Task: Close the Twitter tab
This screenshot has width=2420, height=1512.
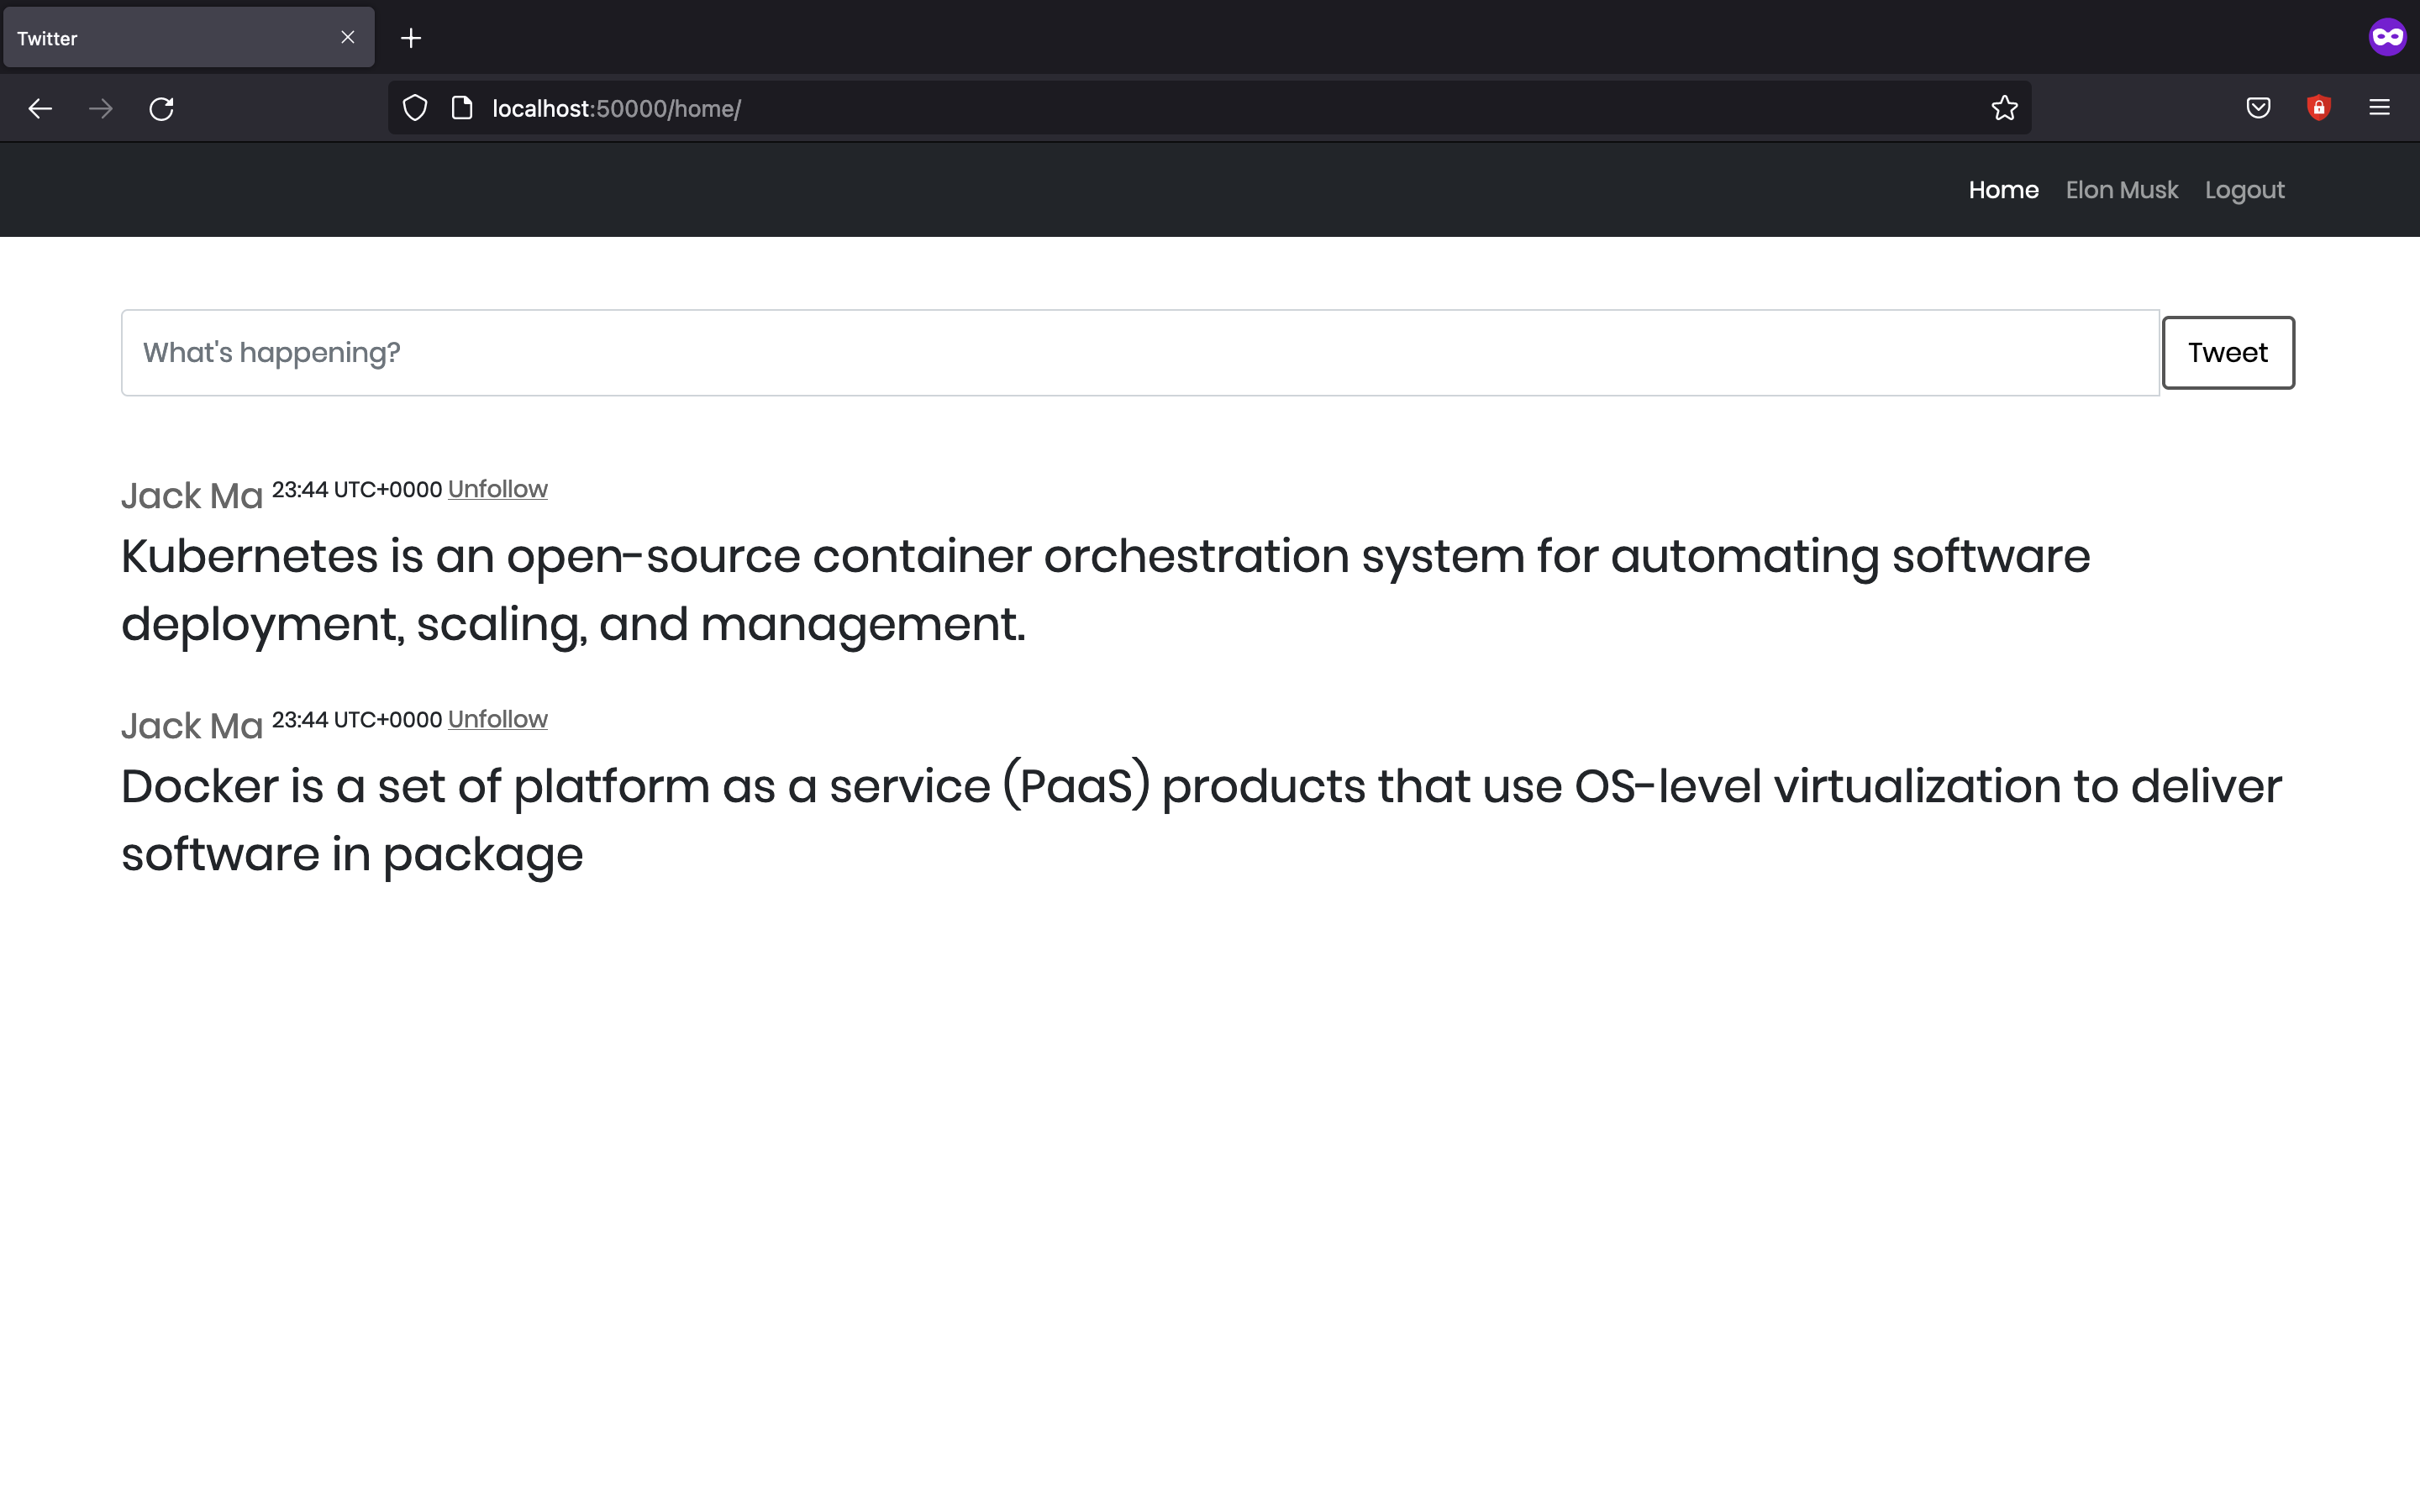Action: (x=348, y=38)
